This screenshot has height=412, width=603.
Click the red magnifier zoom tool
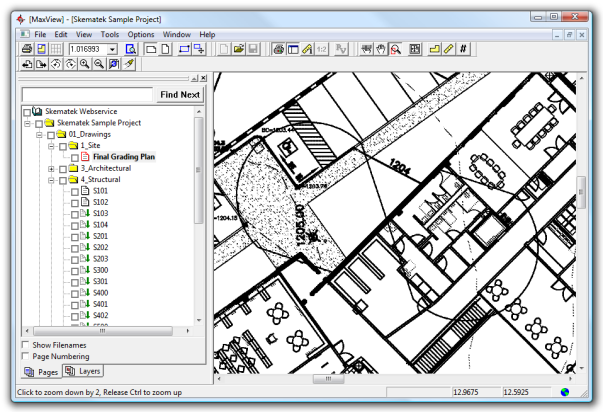pos(396,49)
